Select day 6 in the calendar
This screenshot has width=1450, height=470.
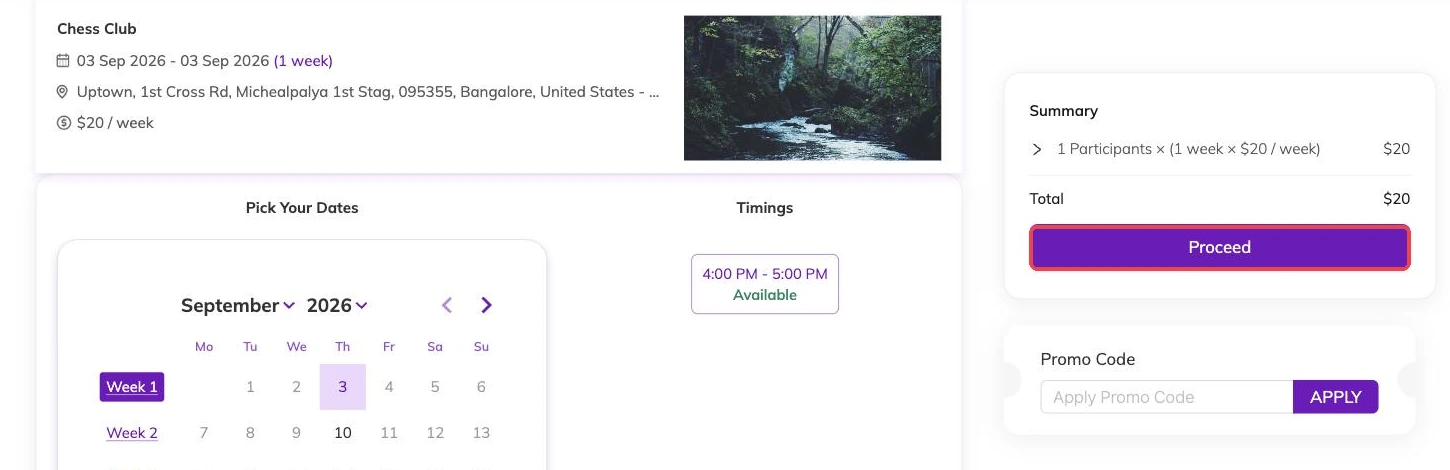pos(481,387)
